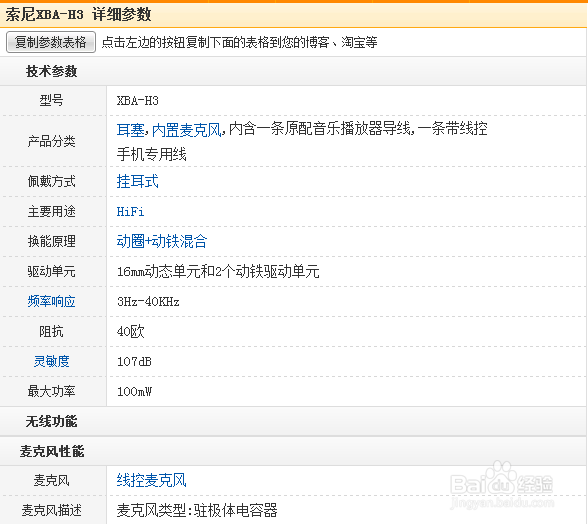
Task: Click the 复制参数表格 button
Action: (x=51, y=42)
